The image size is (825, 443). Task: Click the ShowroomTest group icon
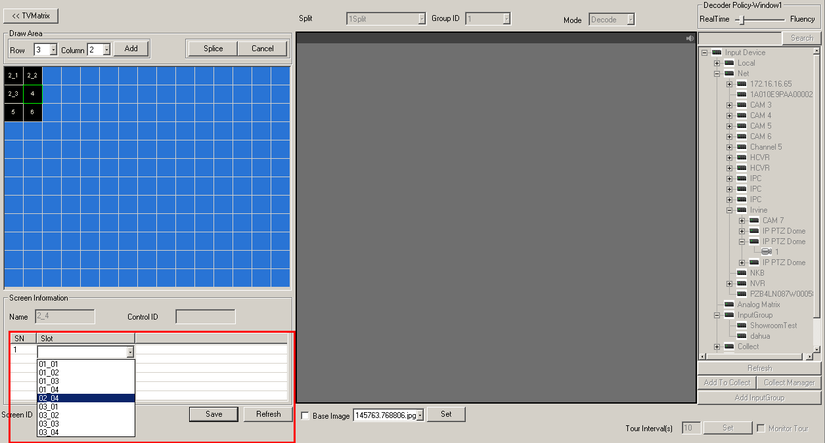pyautogui.click(x=741, y=326)
